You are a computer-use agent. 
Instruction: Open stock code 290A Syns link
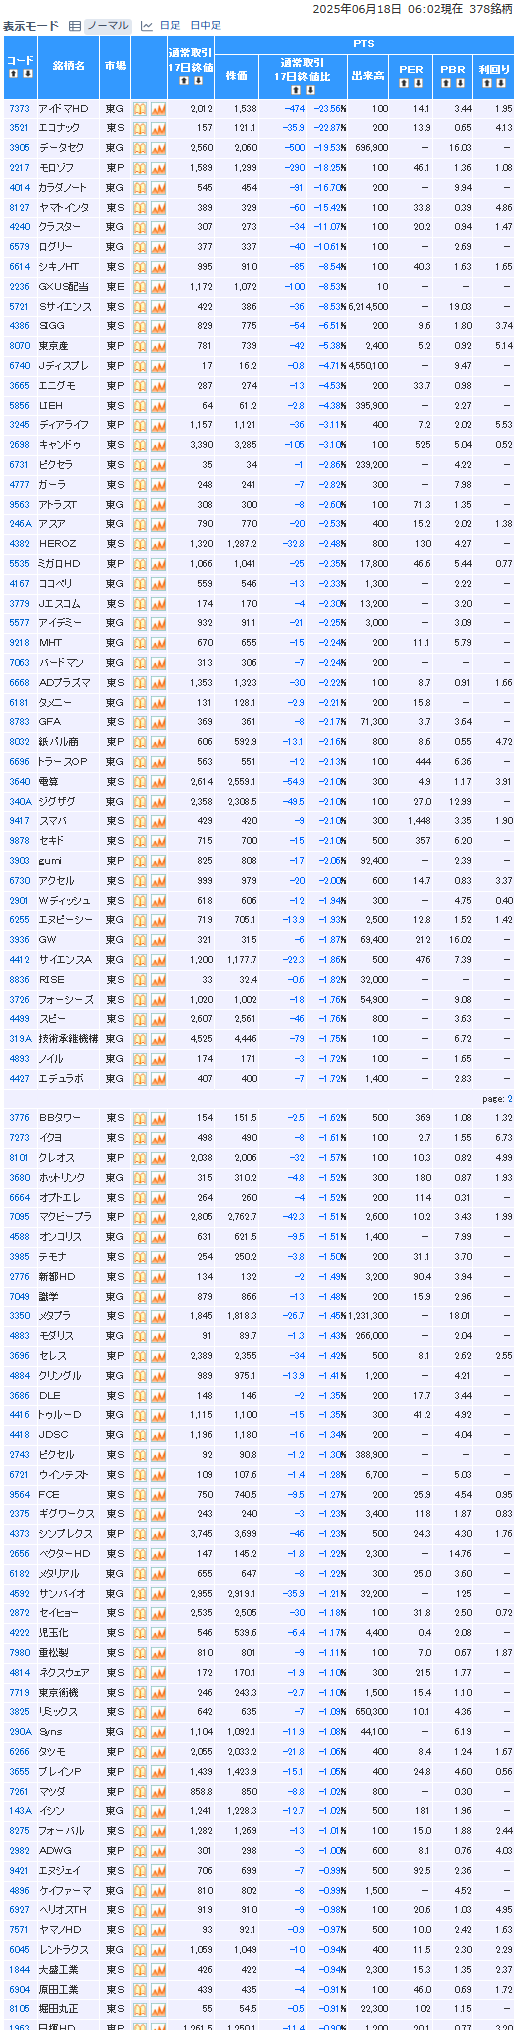pos(20,1732)
